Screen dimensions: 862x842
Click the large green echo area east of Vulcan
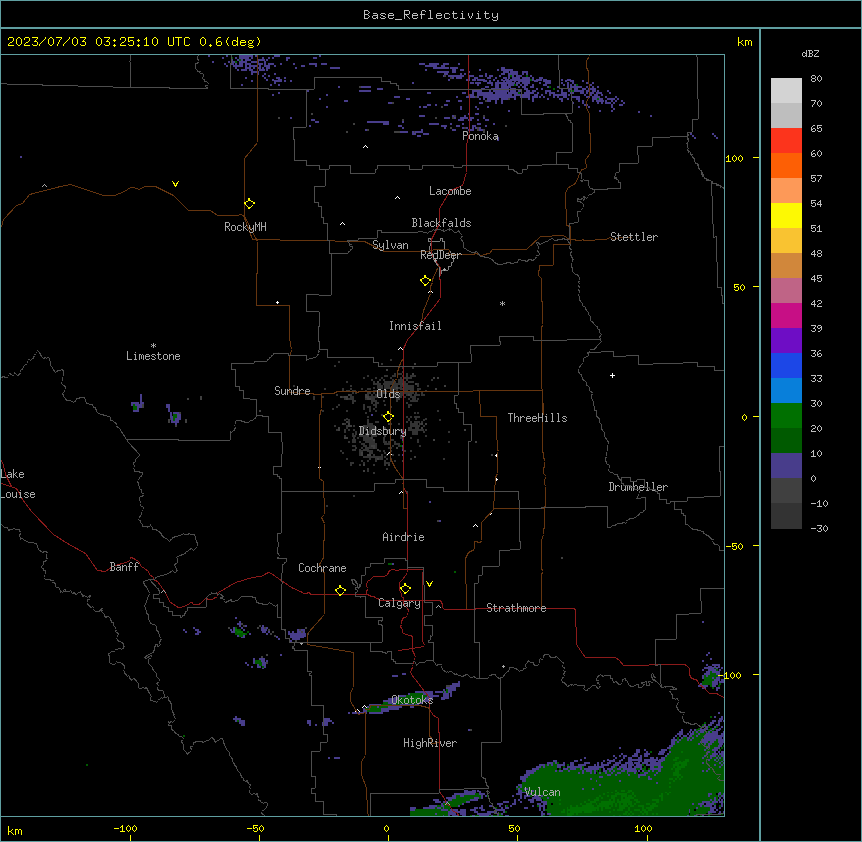pyautogui.click(x=632, y=786)
